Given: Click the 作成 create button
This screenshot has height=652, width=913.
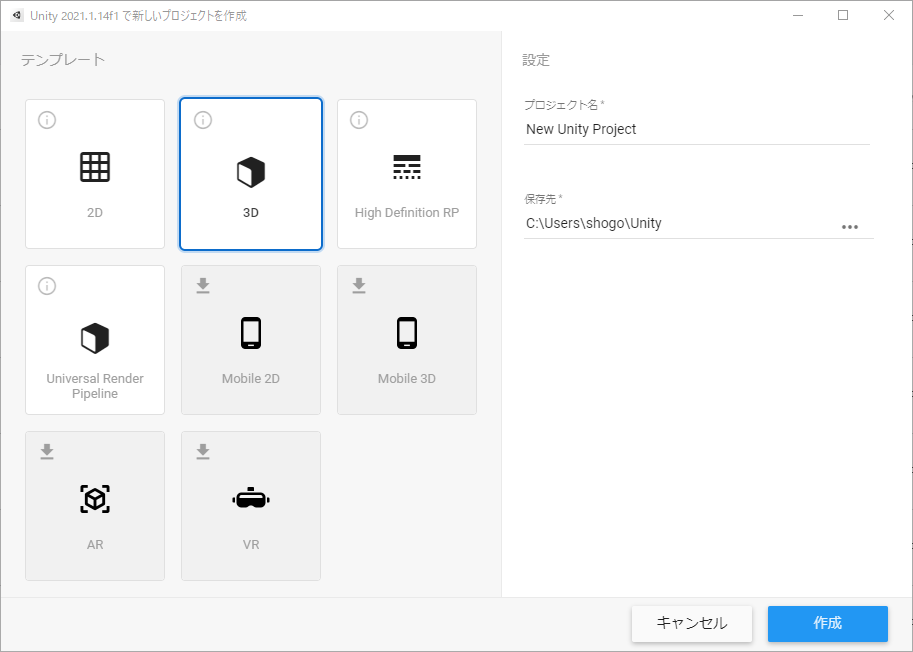Looking at the screenshot, I should point(827,623).
